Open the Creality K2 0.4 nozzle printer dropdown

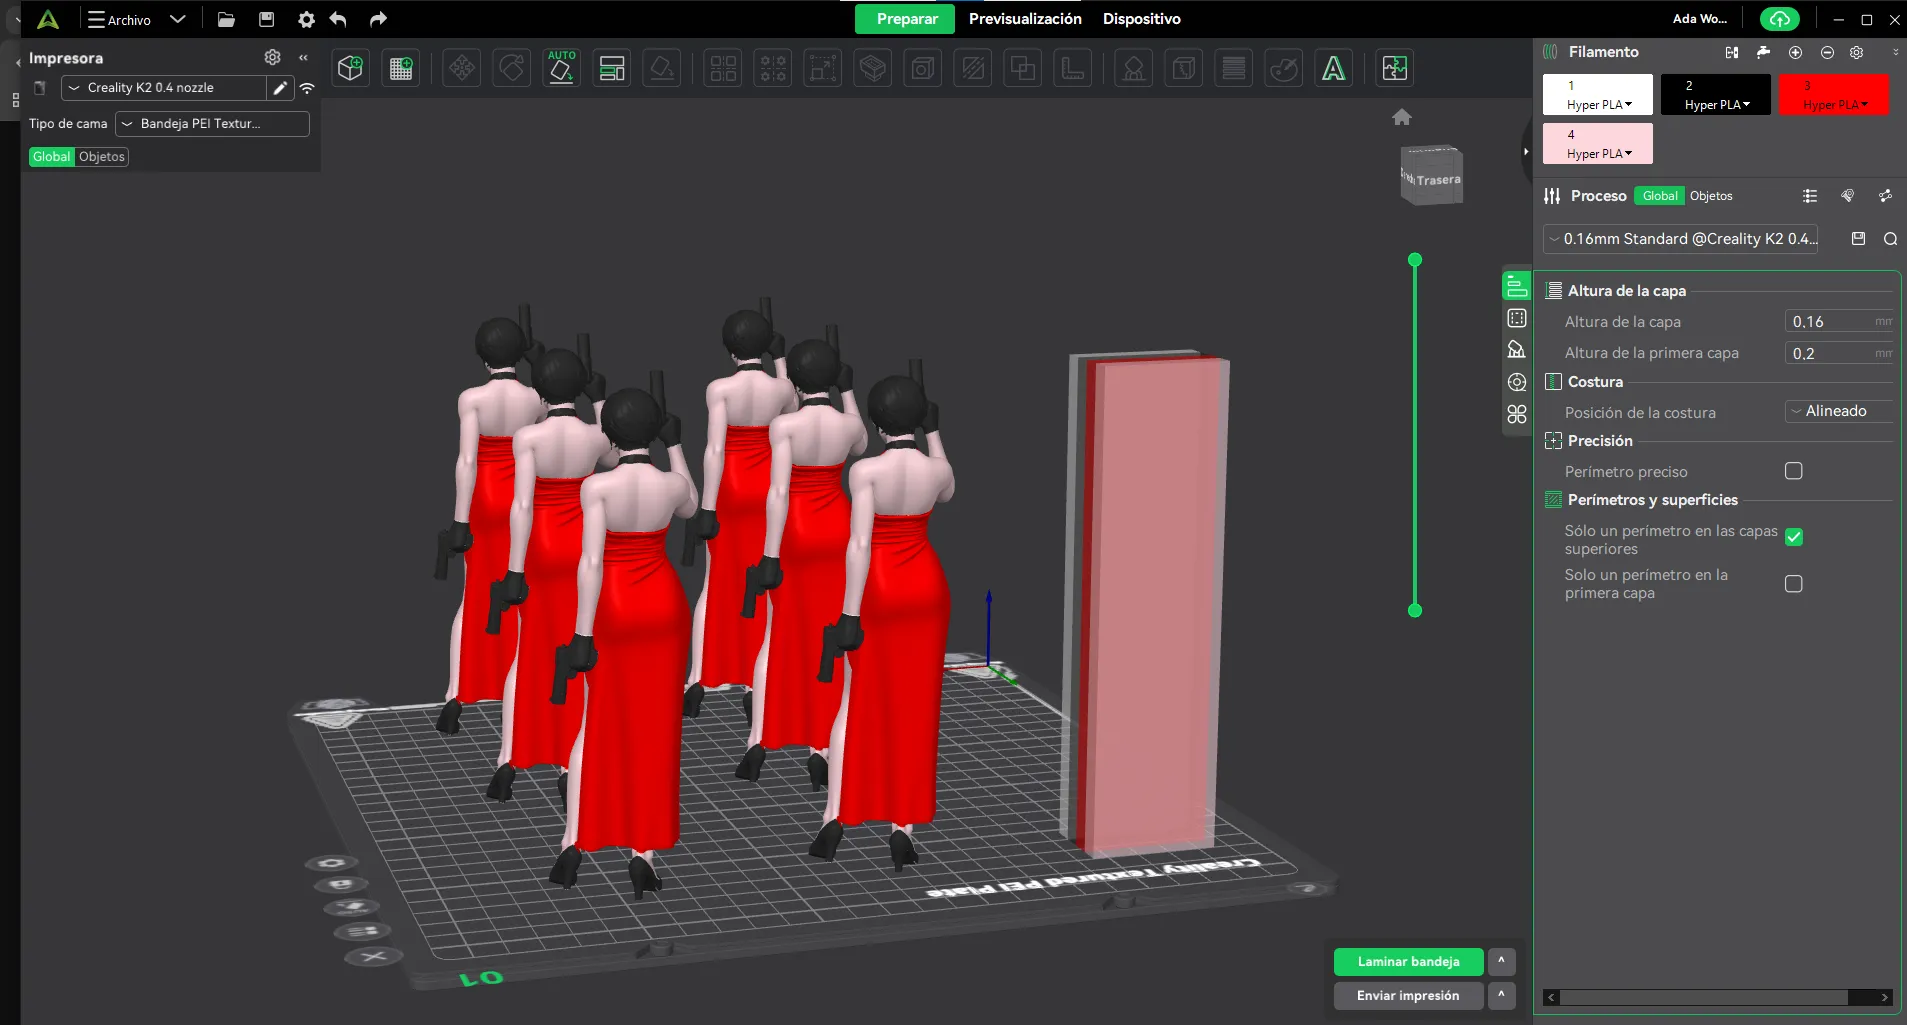(163, 88)
